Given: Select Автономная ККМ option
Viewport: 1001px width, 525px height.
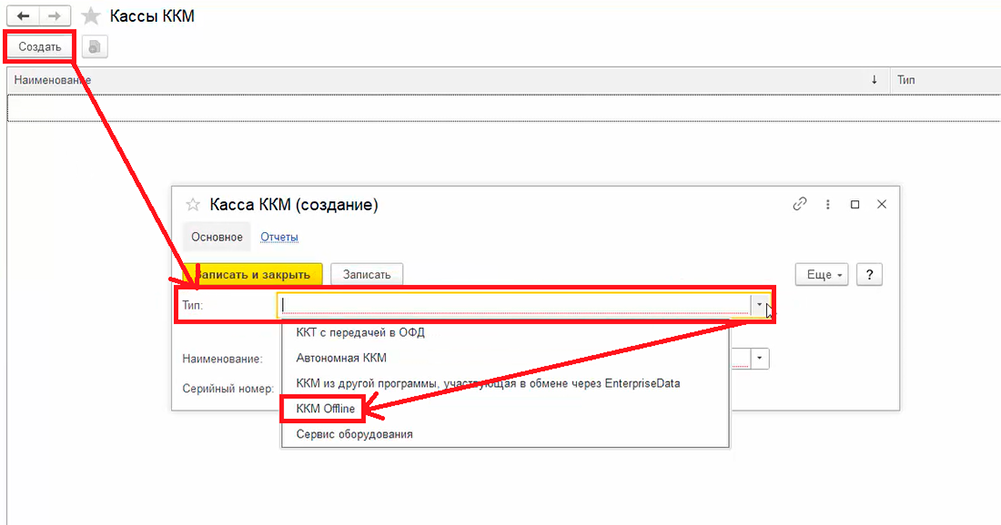Looking at the screenshot, I should pyautogui.click(x=341, y=357).
